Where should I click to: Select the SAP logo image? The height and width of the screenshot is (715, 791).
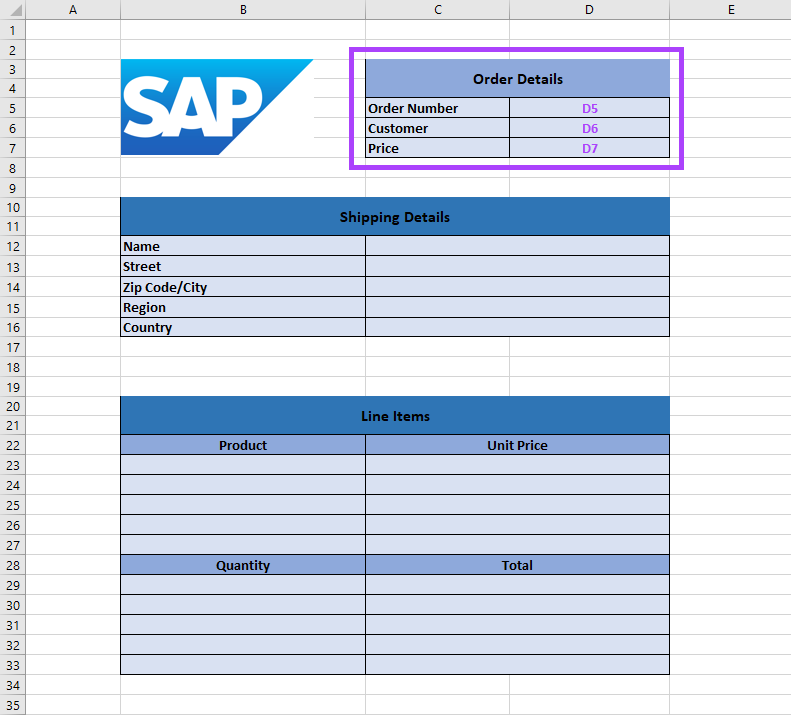[x=217, y=107]
